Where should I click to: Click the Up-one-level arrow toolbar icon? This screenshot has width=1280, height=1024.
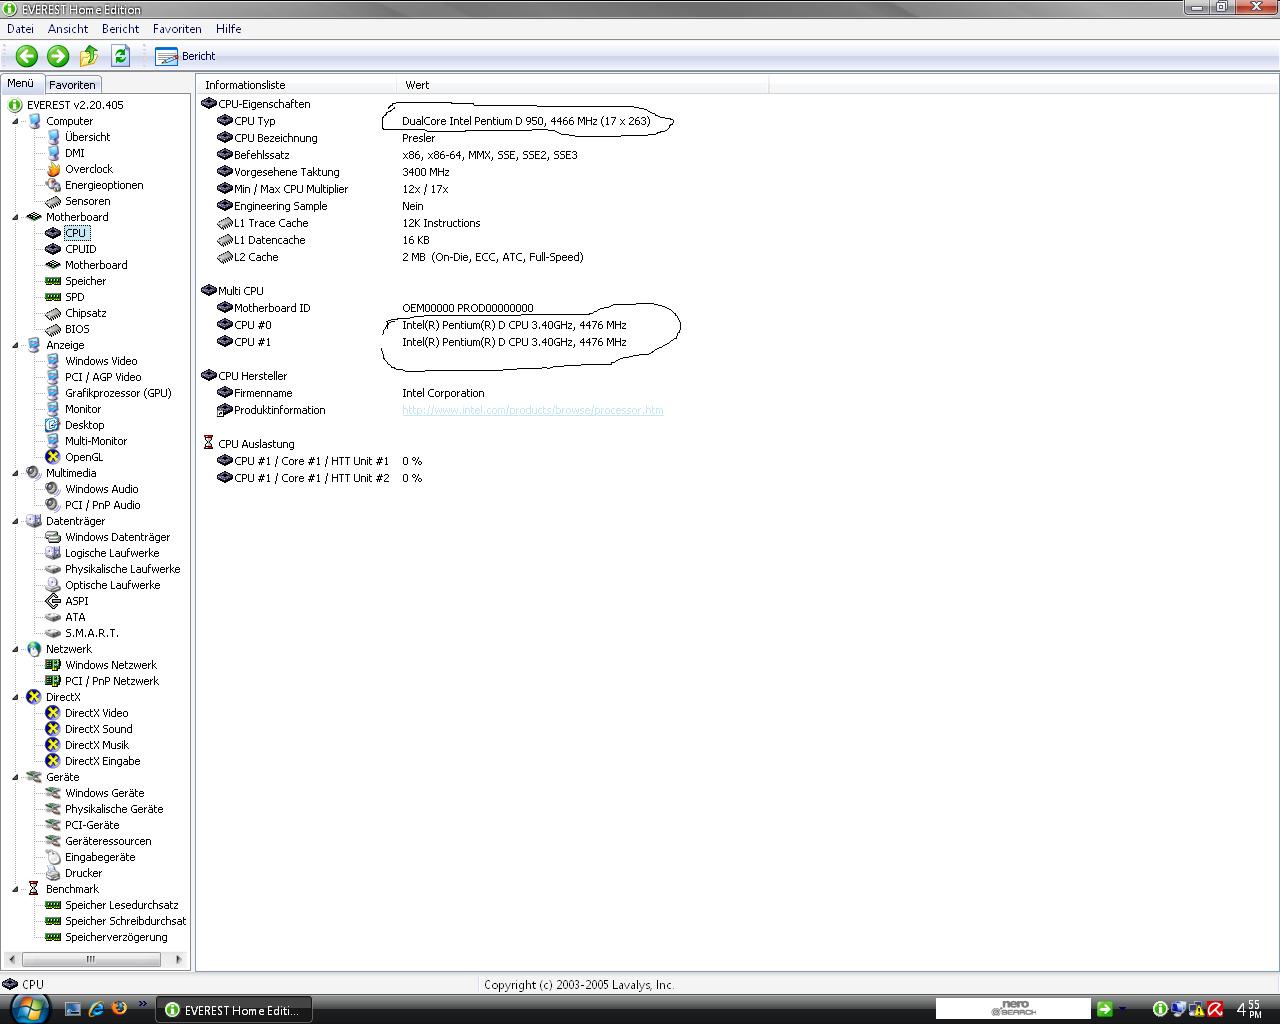[x=89, y=56]
